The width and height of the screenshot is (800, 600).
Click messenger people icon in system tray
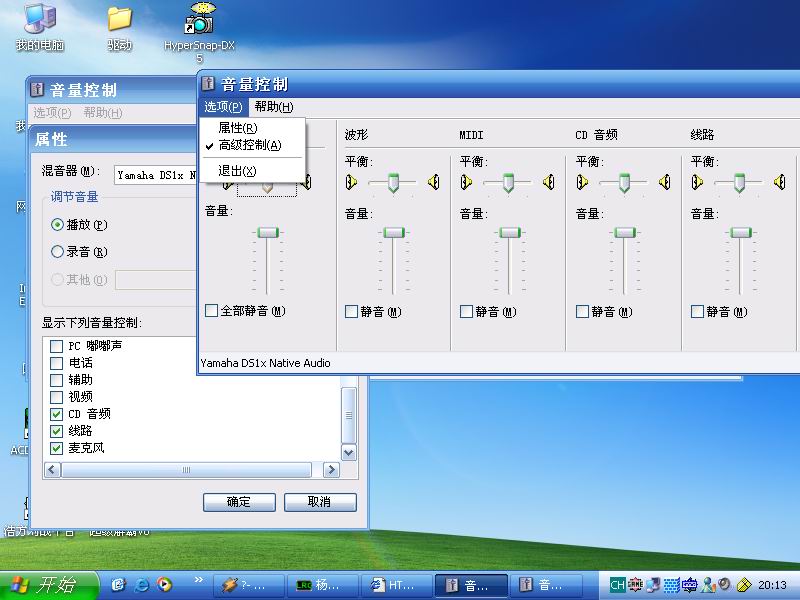[708, 585]
